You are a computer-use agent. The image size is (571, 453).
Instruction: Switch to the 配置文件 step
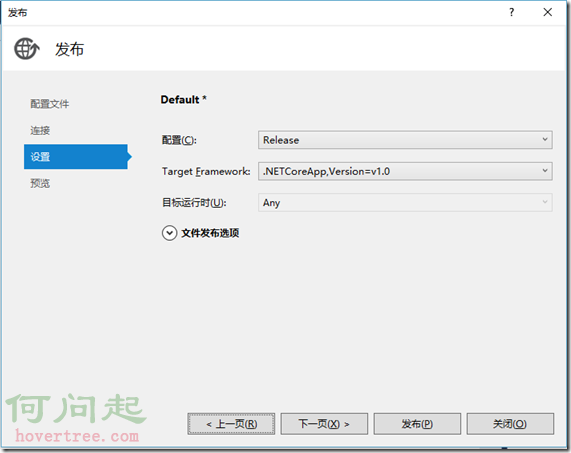[x=50, y=104]
